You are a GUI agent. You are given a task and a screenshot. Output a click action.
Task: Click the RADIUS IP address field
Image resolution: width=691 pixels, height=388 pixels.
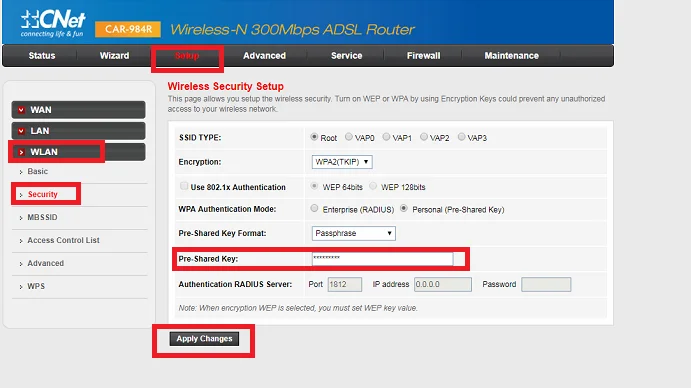pyautogui.click(x=442, y=284)
